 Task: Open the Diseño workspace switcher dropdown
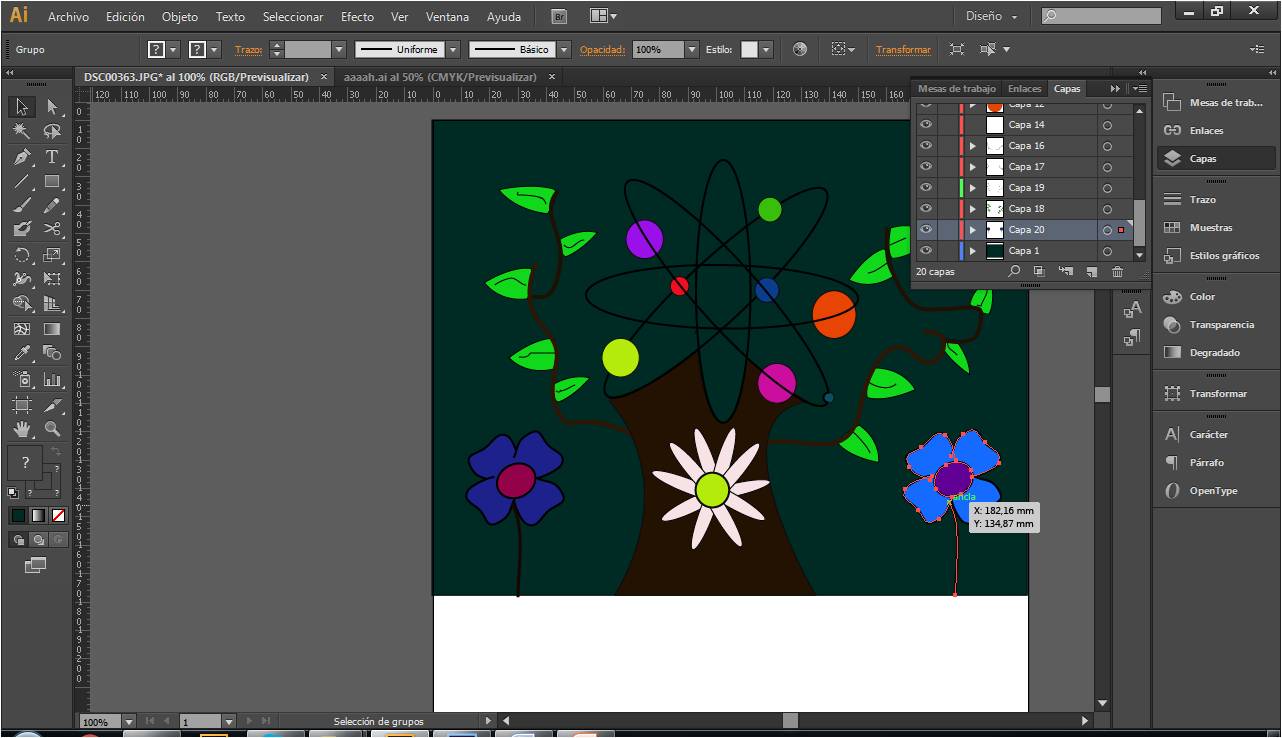pos(992,16)
